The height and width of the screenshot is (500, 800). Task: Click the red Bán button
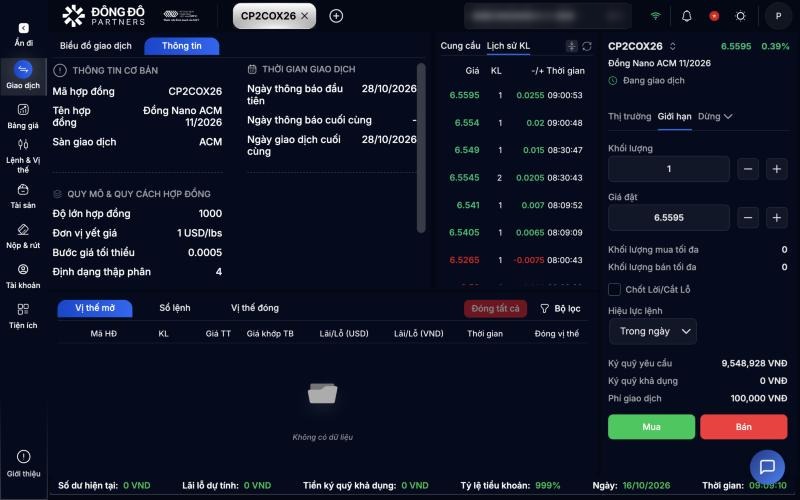click(x=743, y=427)
